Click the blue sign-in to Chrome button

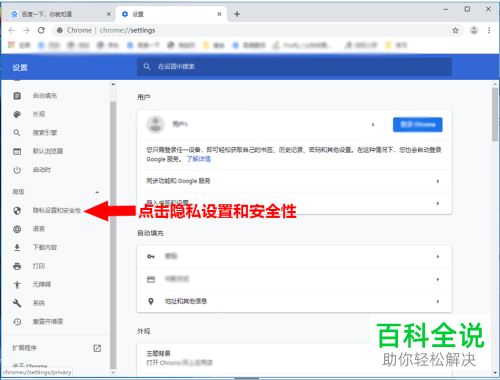418,124
